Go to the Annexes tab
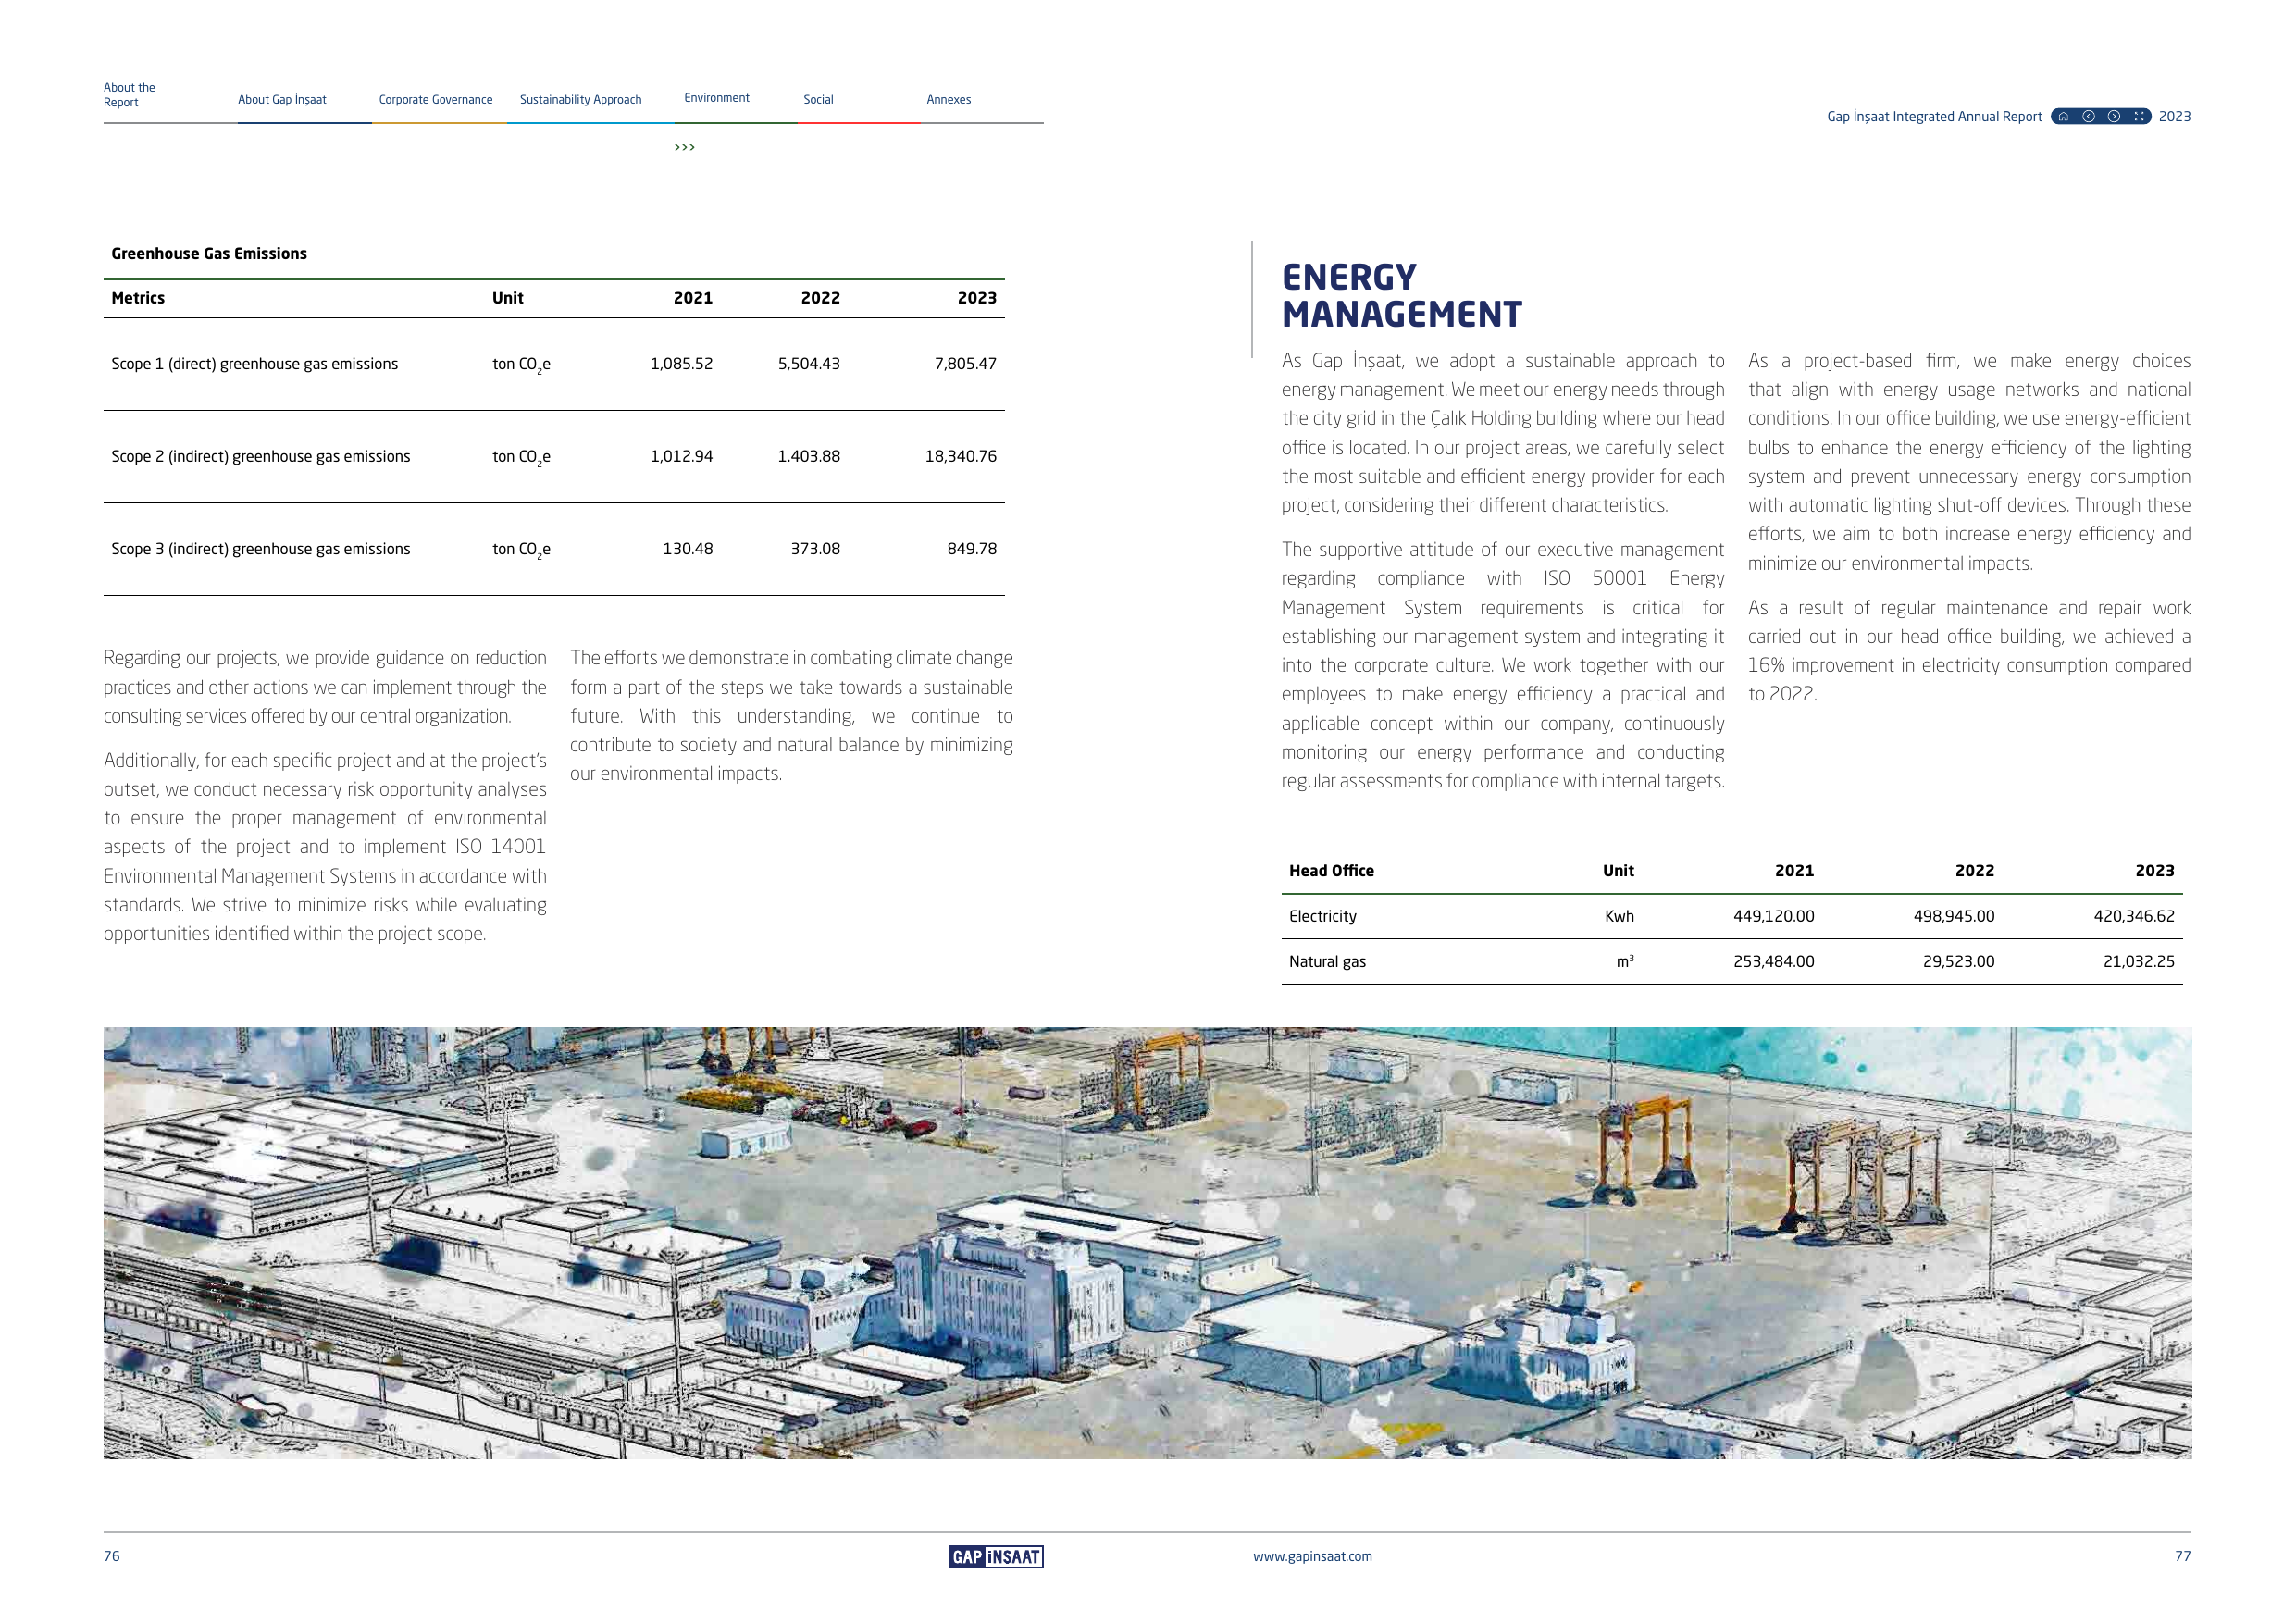The image size is (2296, 1623). pos(948,99)
